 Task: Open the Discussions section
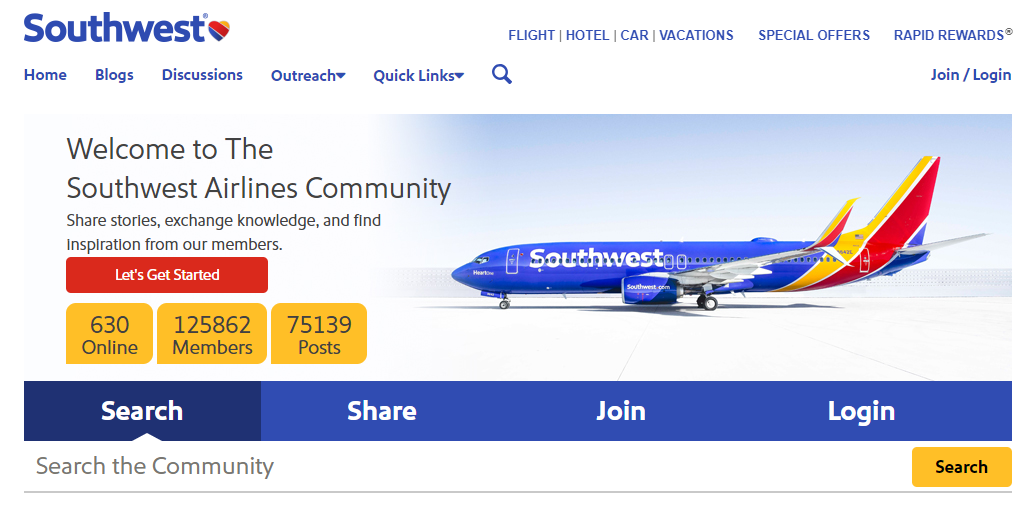(x=202, y=75)
